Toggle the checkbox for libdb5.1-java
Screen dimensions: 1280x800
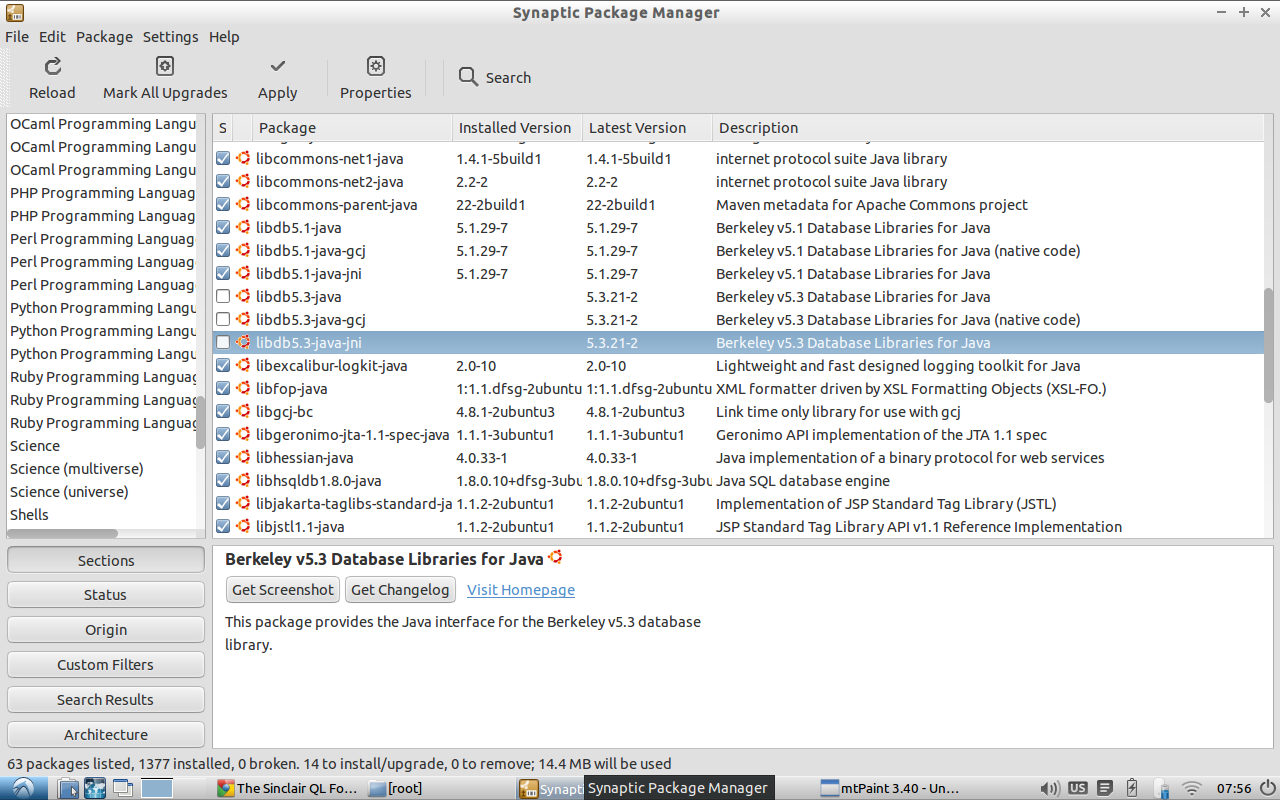(x=223, y=227)
